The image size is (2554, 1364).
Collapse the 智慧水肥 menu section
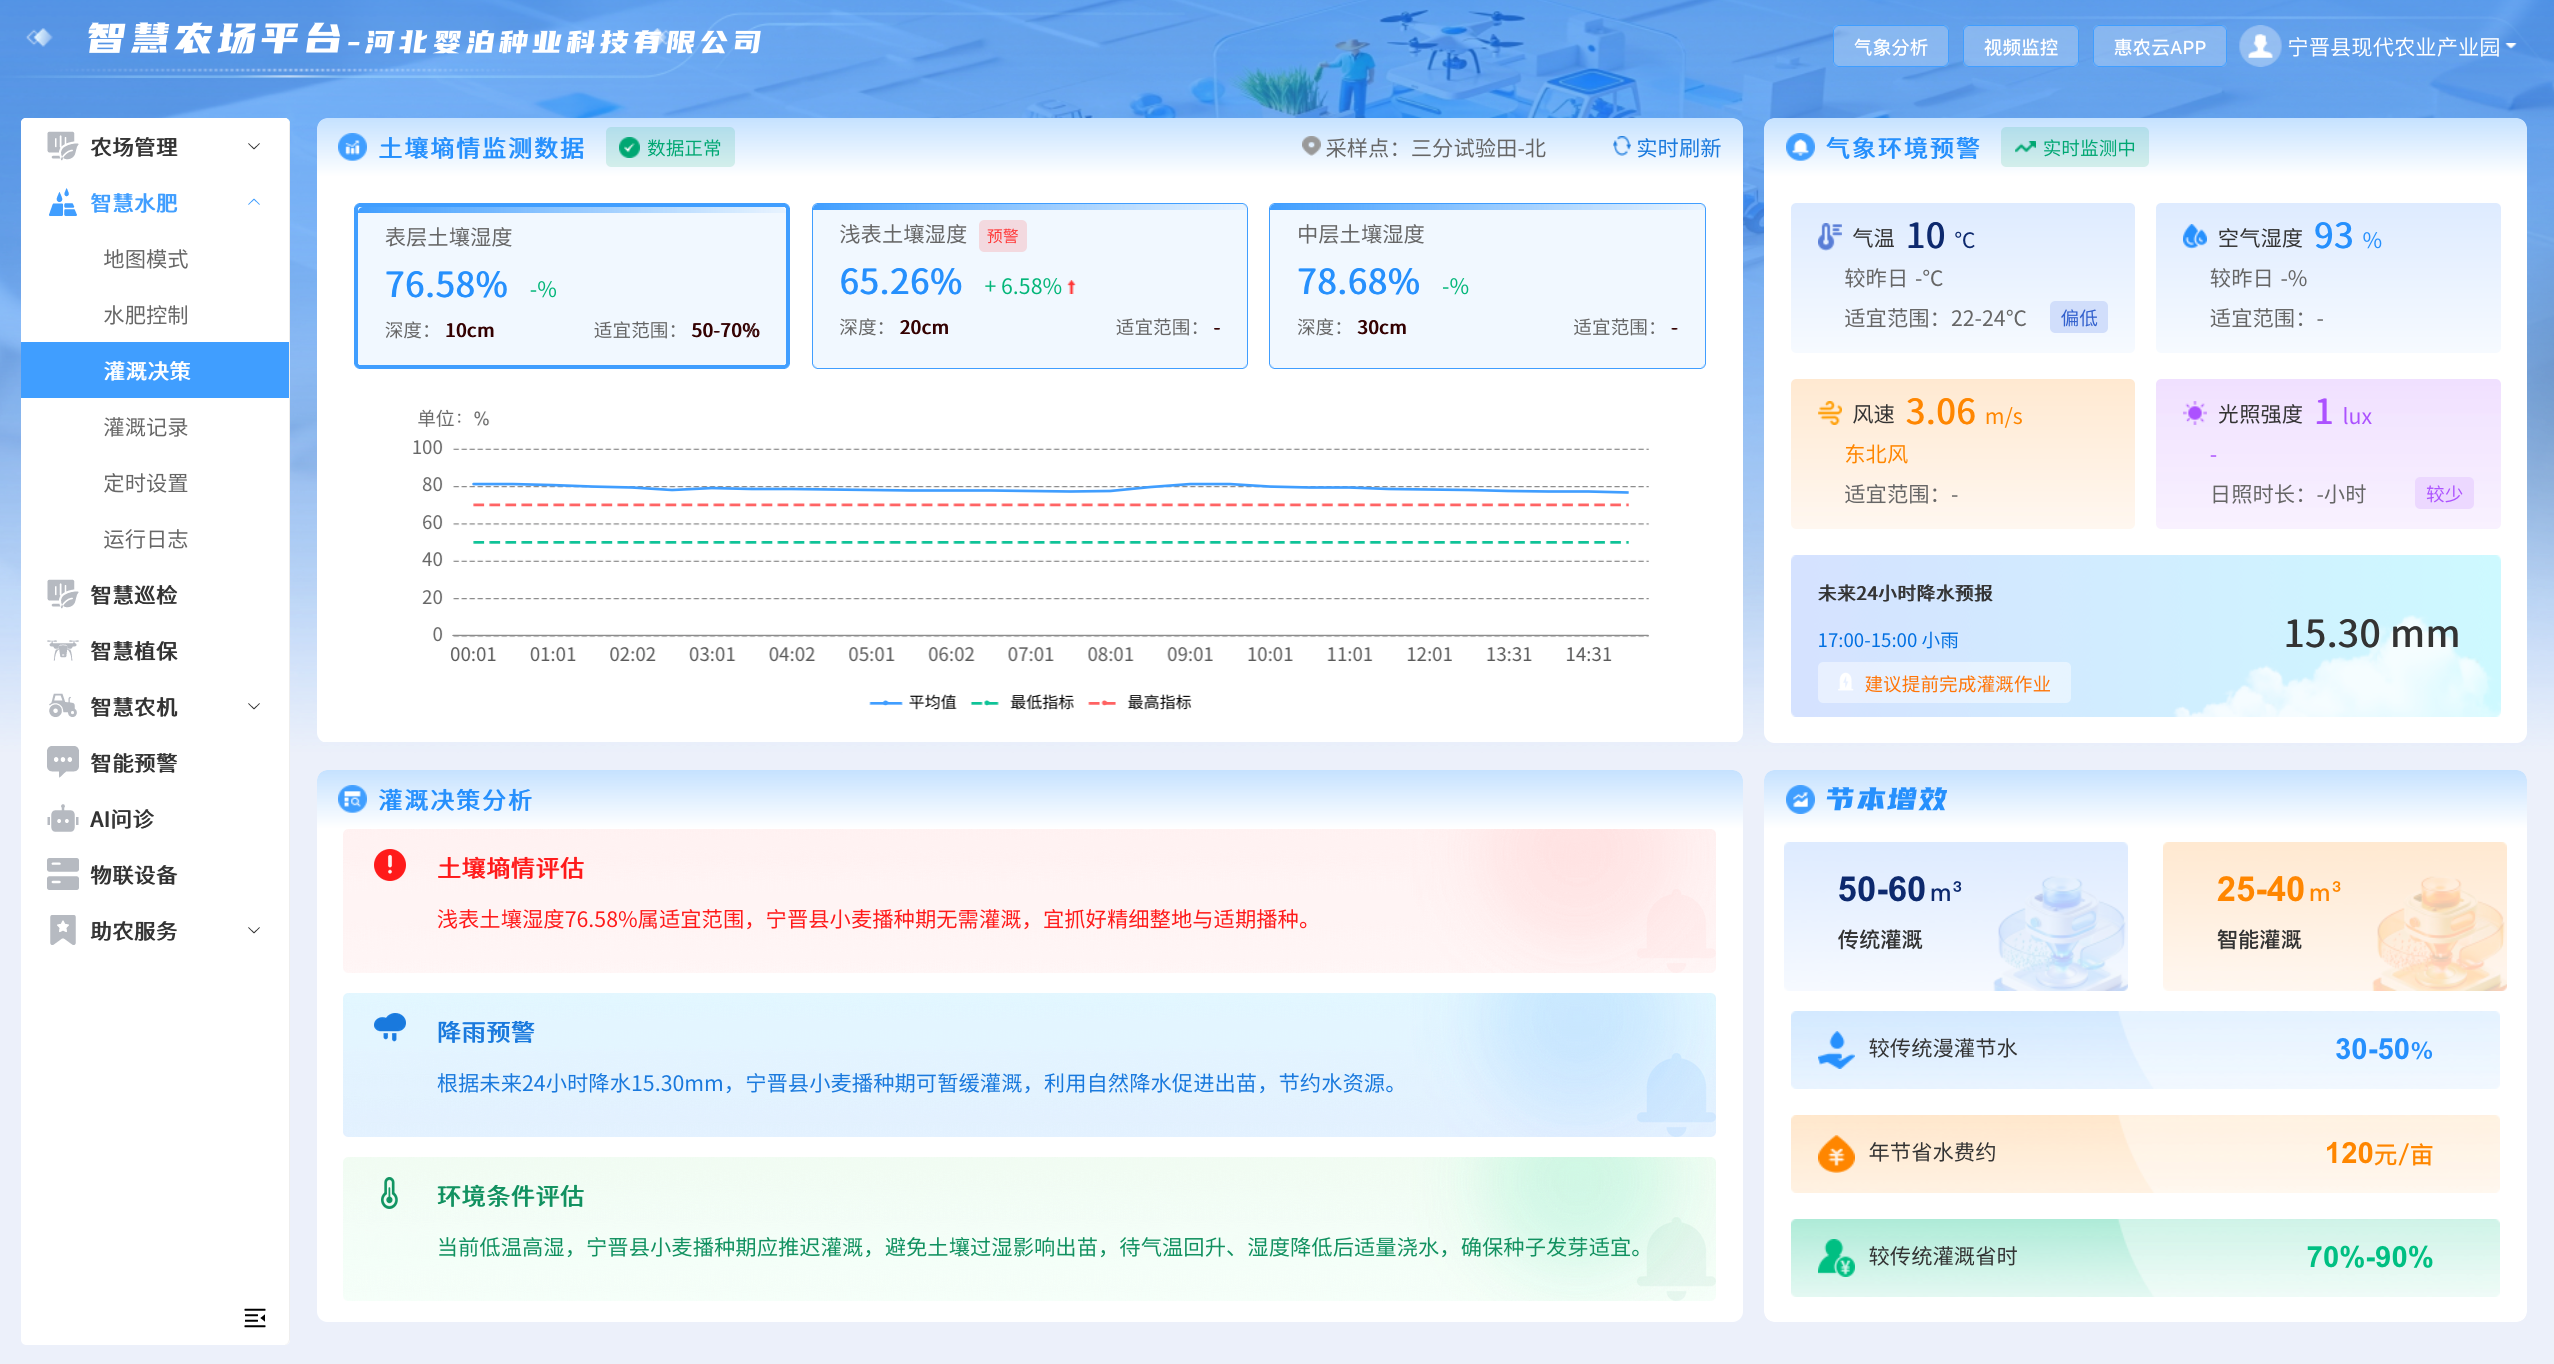tap(254, 203)
